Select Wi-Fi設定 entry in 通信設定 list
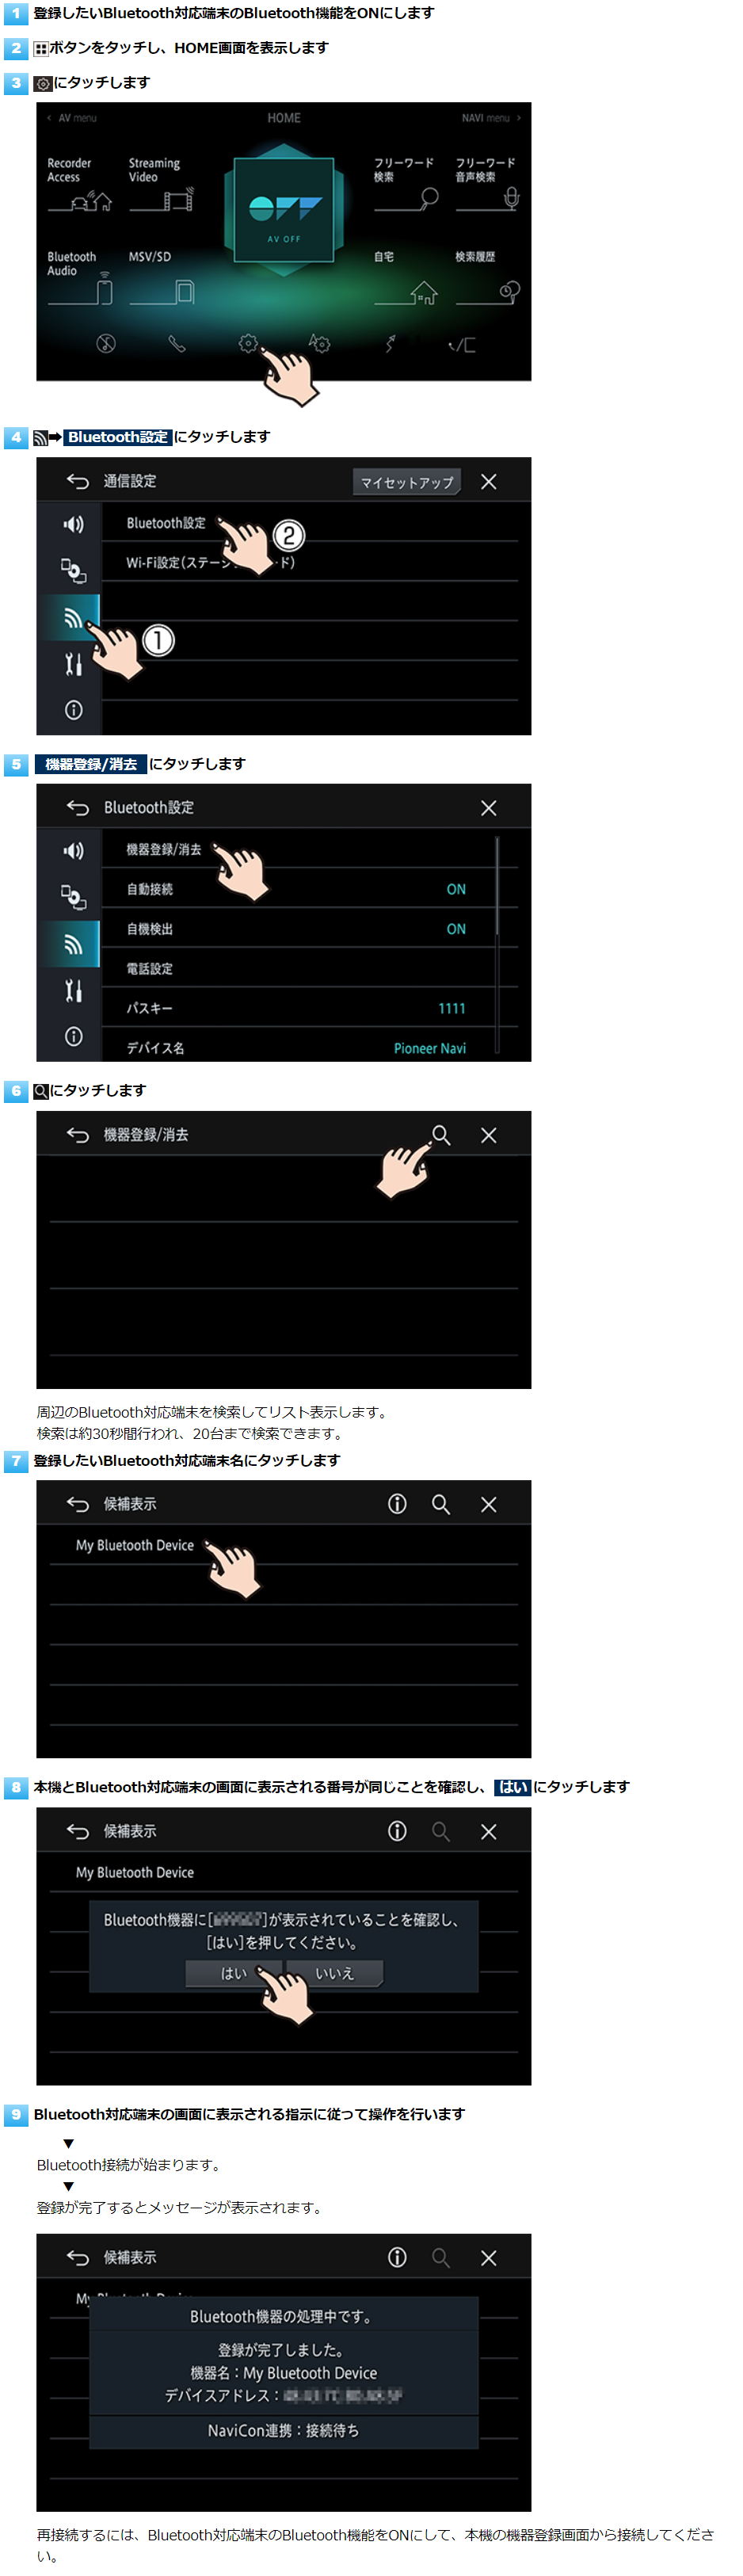This screenshot has width=743, height=2576. point(310,562)
